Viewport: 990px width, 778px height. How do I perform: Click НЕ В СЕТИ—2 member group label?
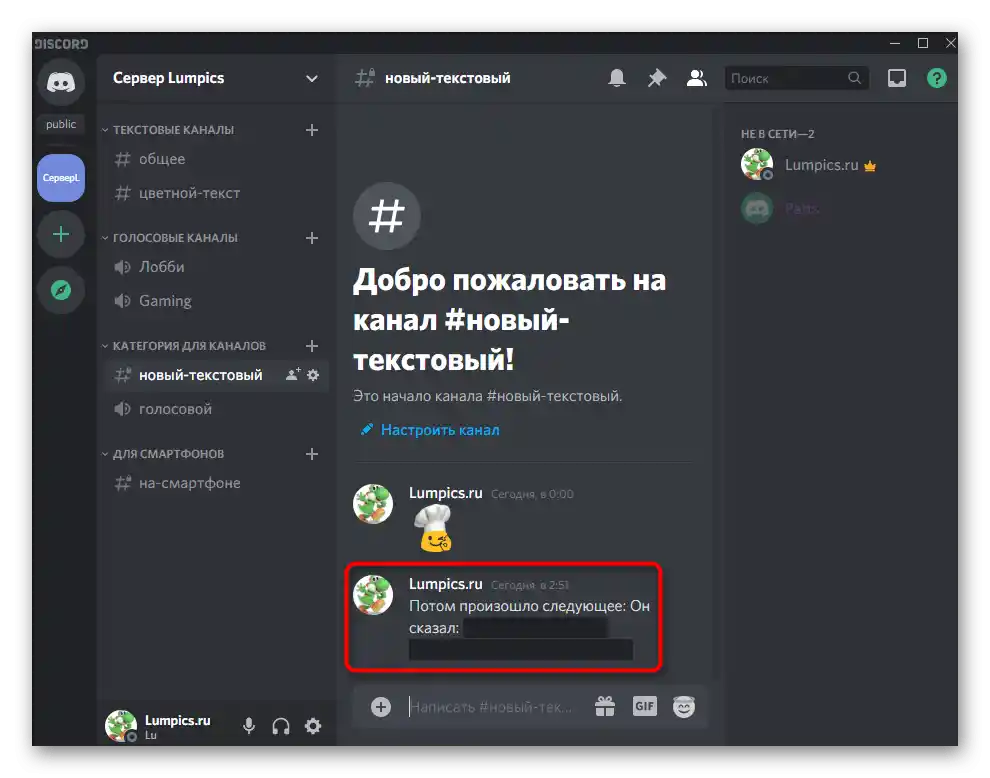[x=777, y=134]
